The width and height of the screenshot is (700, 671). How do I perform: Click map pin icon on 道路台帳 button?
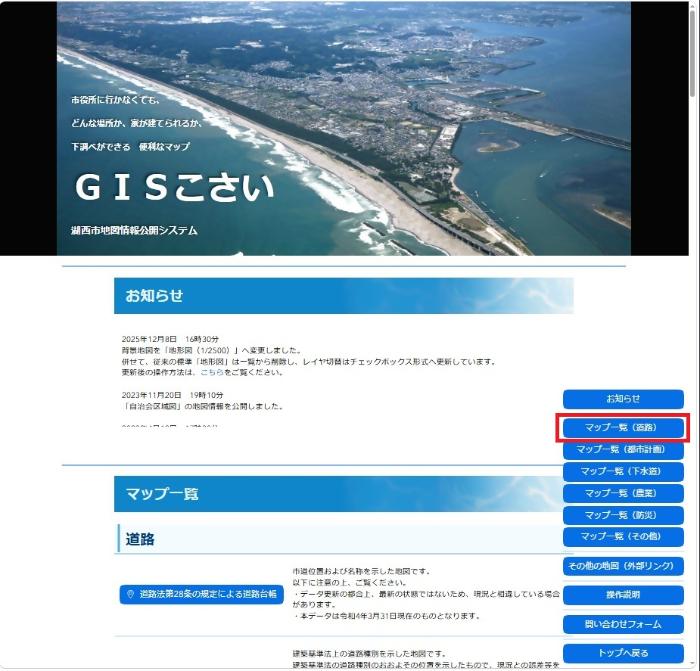pos(130,594)
